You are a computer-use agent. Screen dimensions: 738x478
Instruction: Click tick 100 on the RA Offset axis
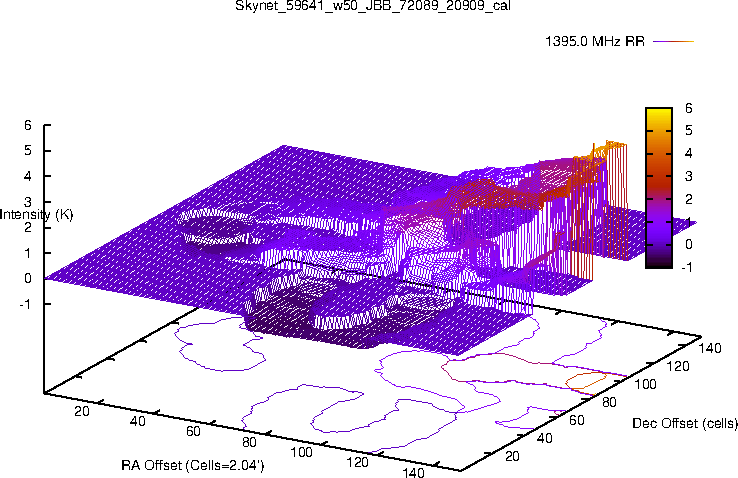click(301, 452)
